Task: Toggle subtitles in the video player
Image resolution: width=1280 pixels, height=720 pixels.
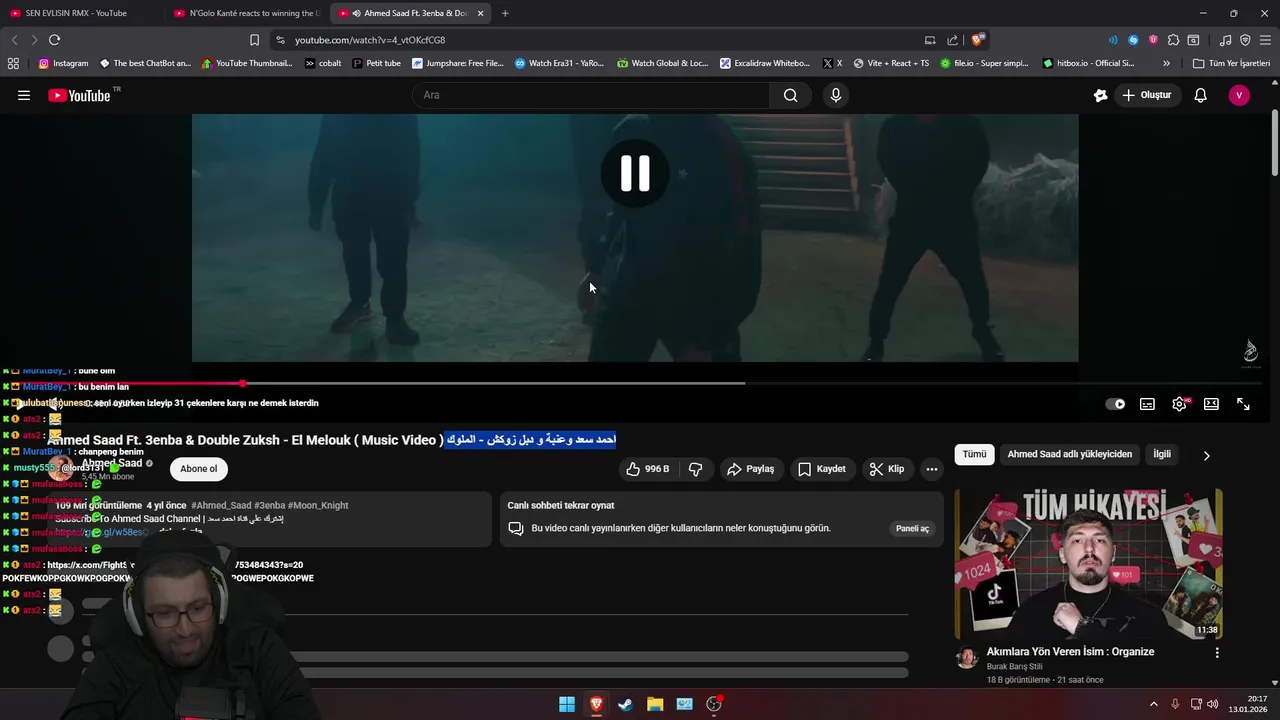Action: click(1147, 404)
